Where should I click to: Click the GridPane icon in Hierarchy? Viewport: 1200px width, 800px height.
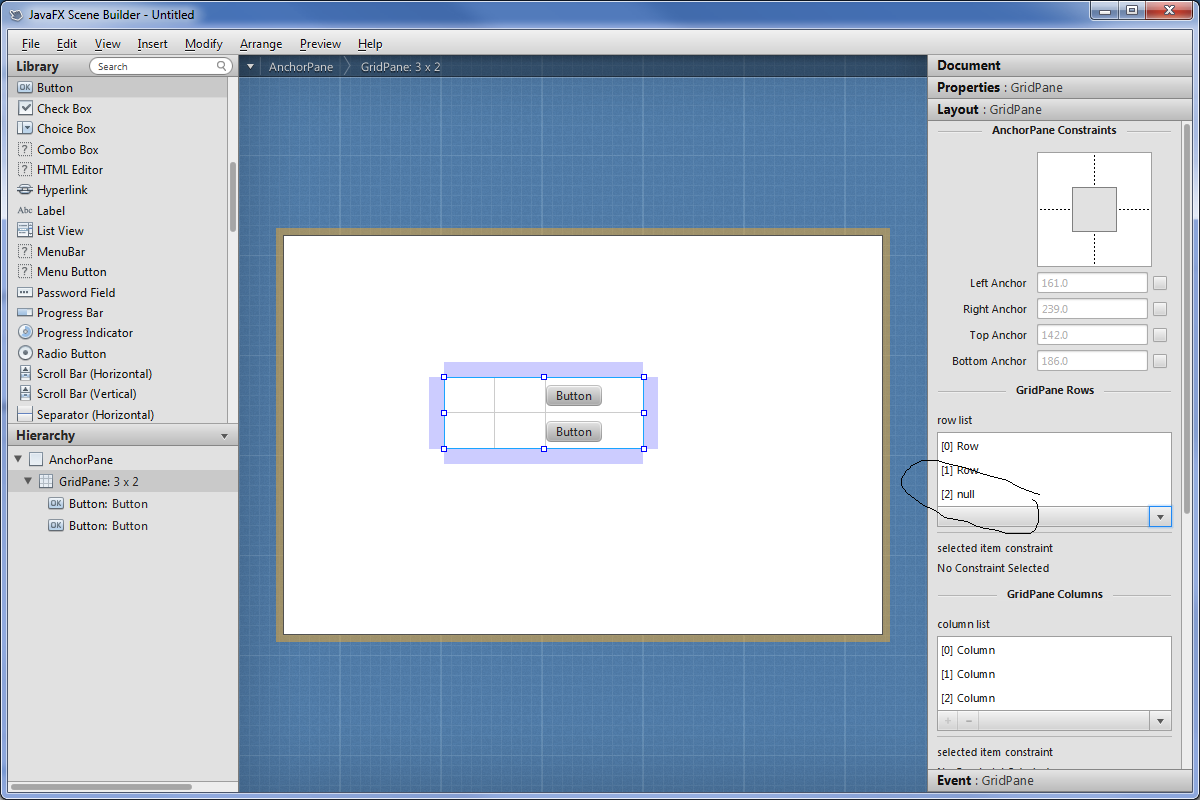point(47,482)
